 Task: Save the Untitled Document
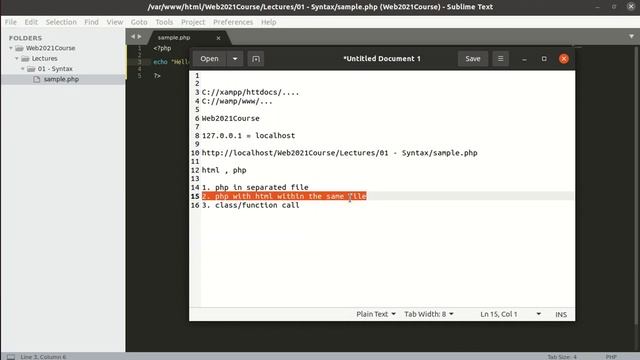coord(473,59)
